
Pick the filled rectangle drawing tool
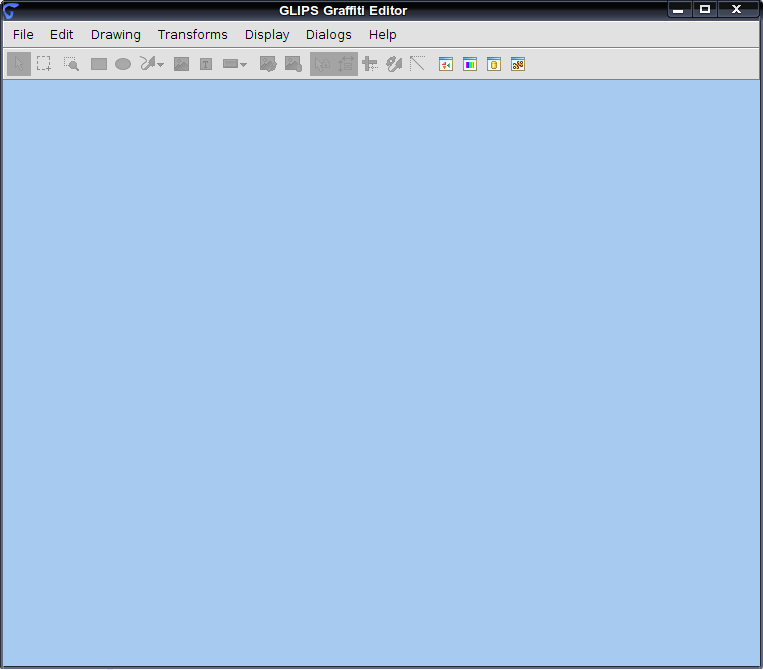pyautogui.click(x=99, y=64)
